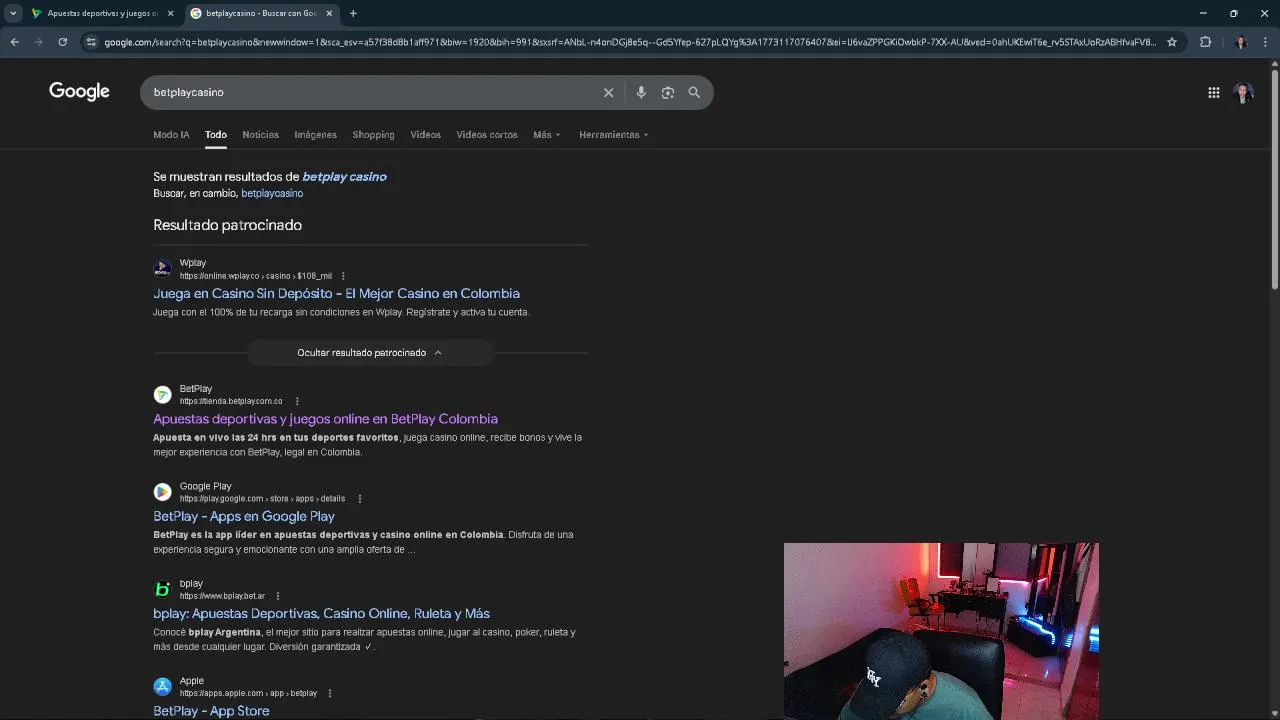Screen dimensions: 1280x720
Task: Open Chrome three-dot menu
Action: 1265,42
